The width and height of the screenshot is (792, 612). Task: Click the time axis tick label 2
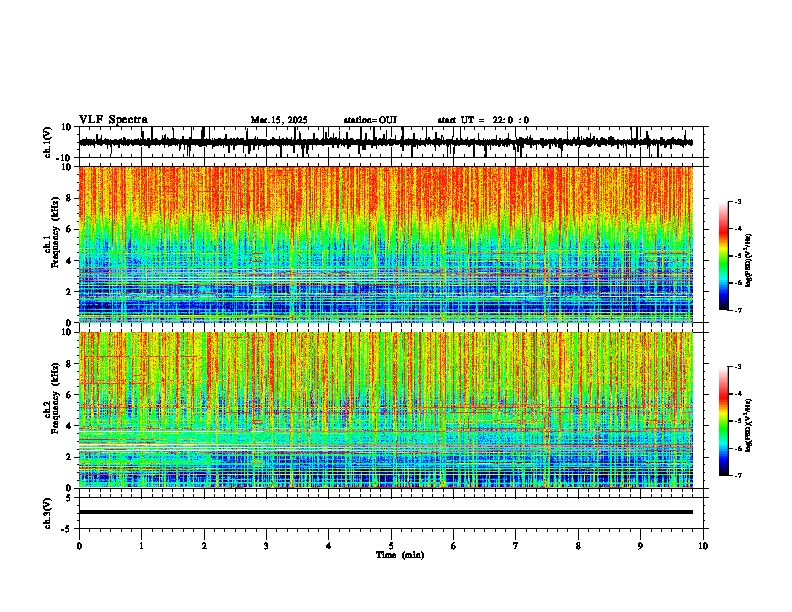[x=204, y=546]
